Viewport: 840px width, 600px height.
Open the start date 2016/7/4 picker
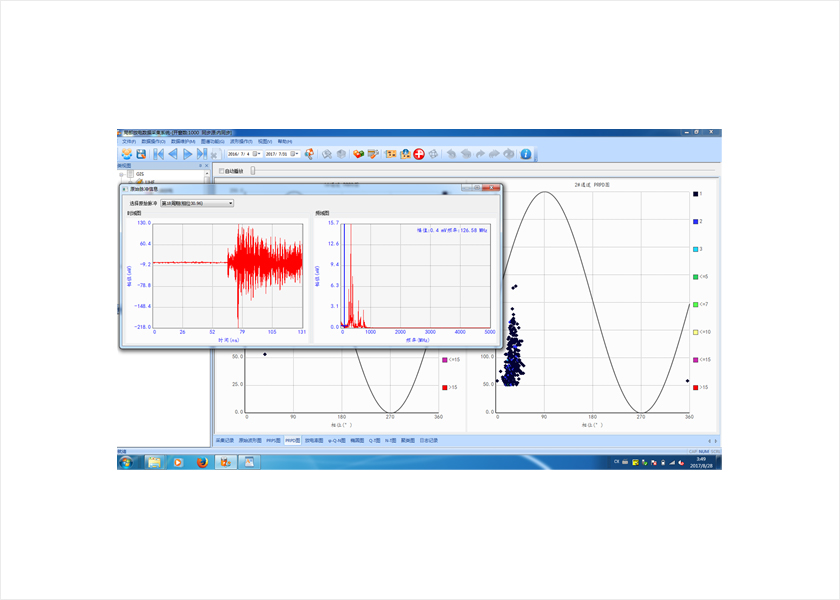click(256, 154)
